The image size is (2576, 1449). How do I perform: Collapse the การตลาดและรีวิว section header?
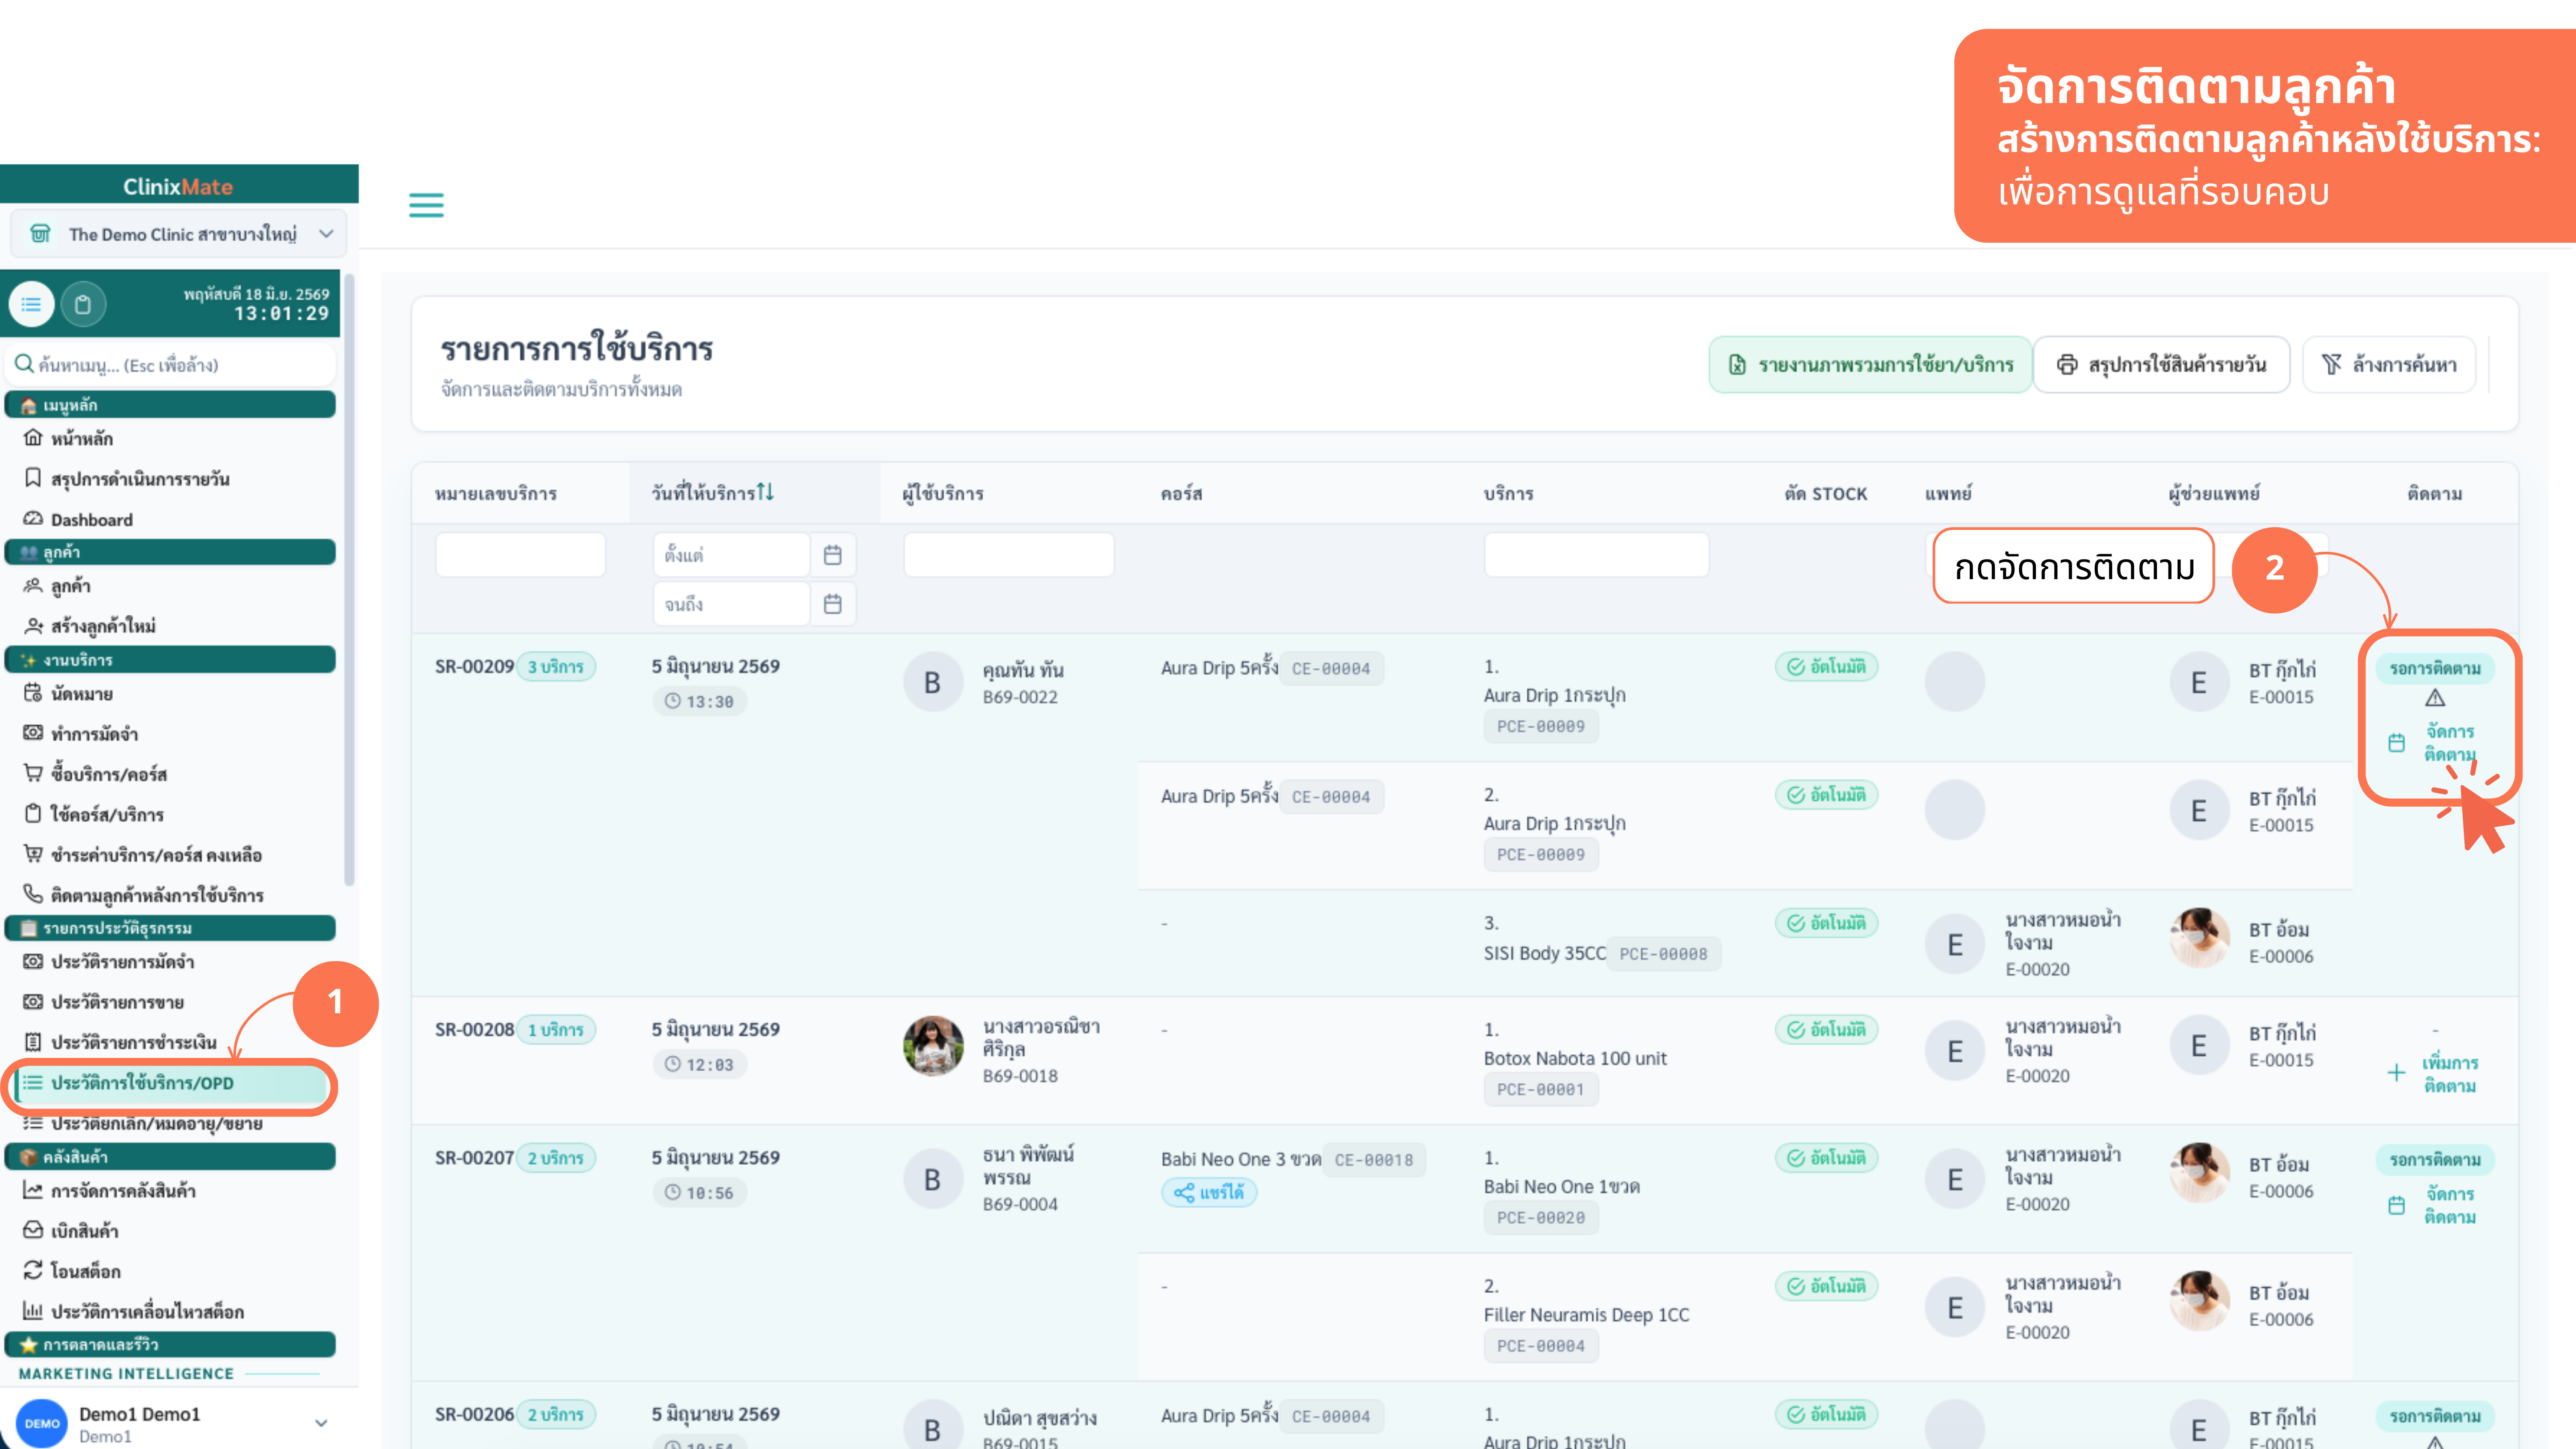[170, 1345]
